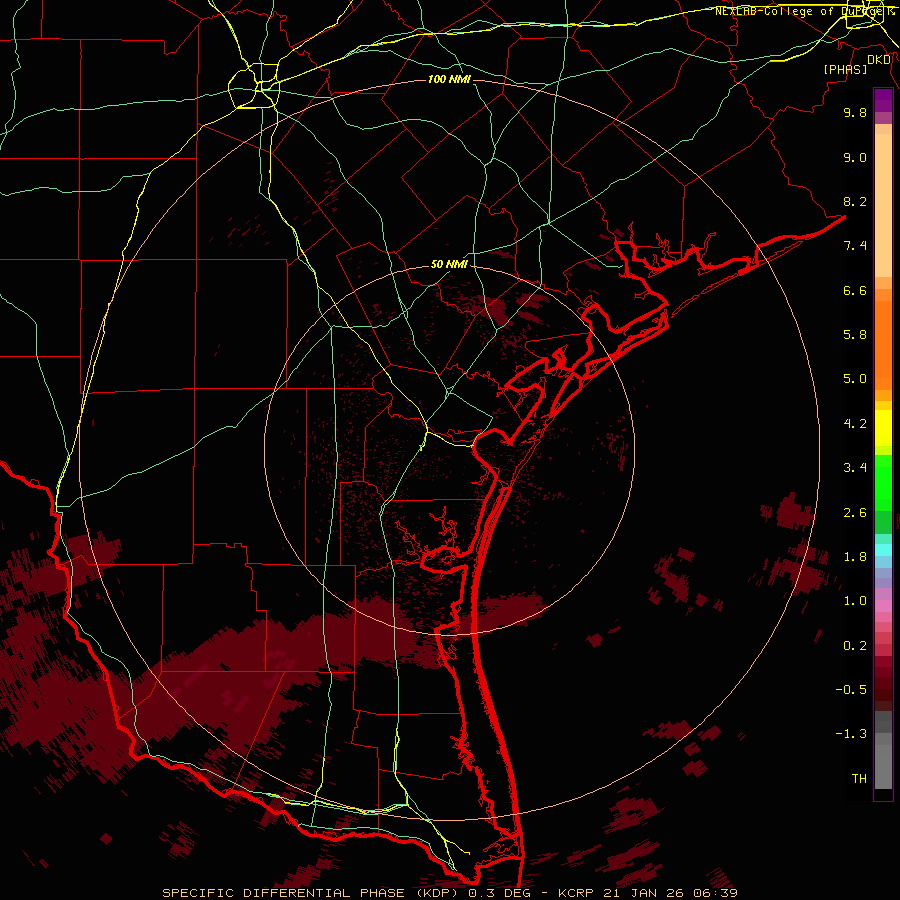Click the 9.8 value on color scale
This screenshot has height=900, width=900.
point(855,112)
